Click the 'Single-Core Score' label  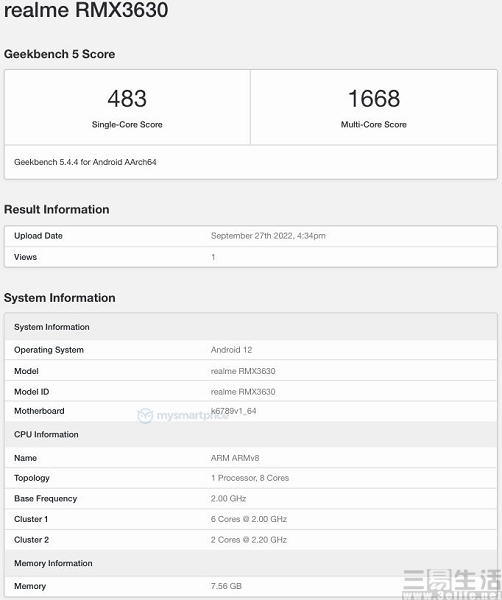pos(127,124)
